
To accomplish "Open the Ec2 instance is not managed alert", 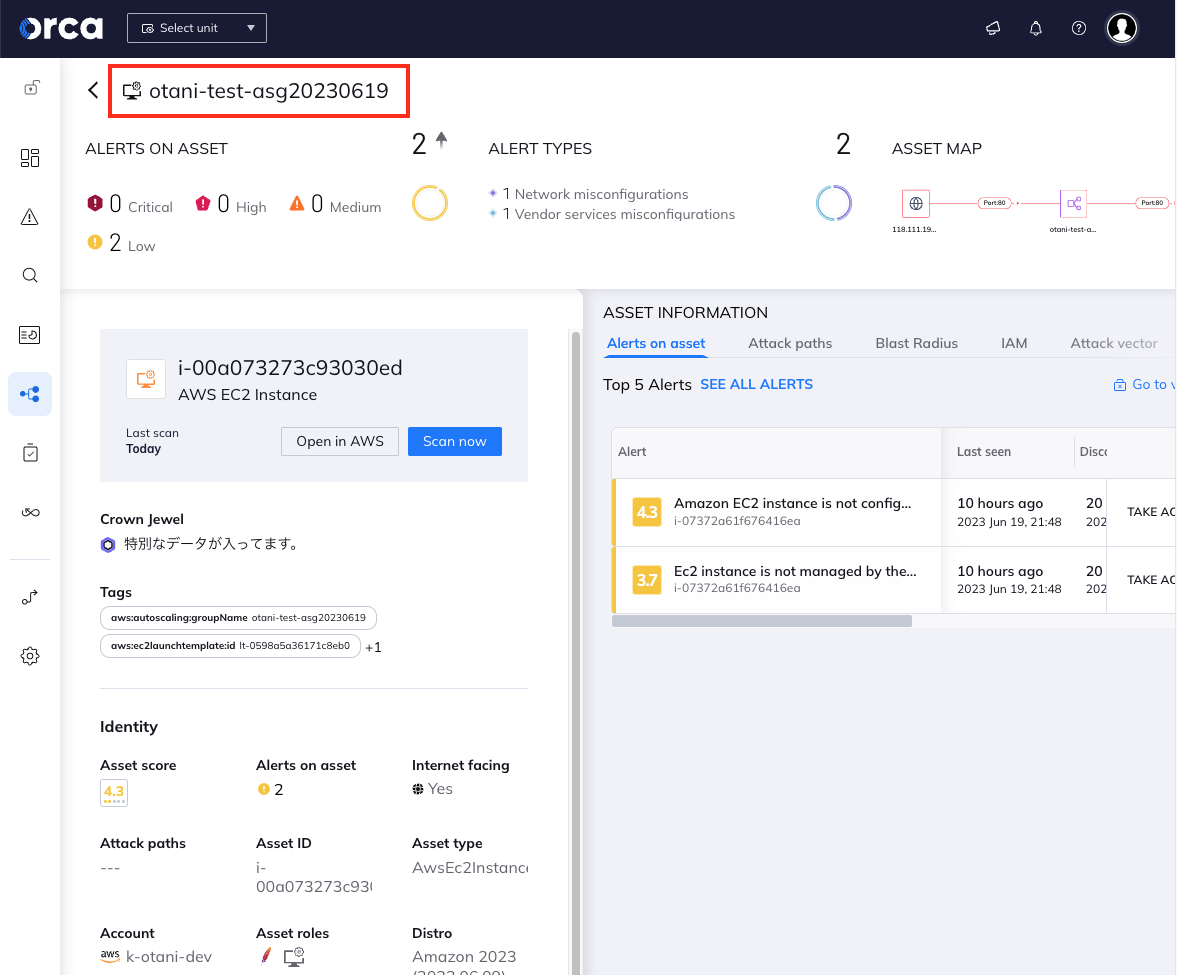I will [795, 571].
